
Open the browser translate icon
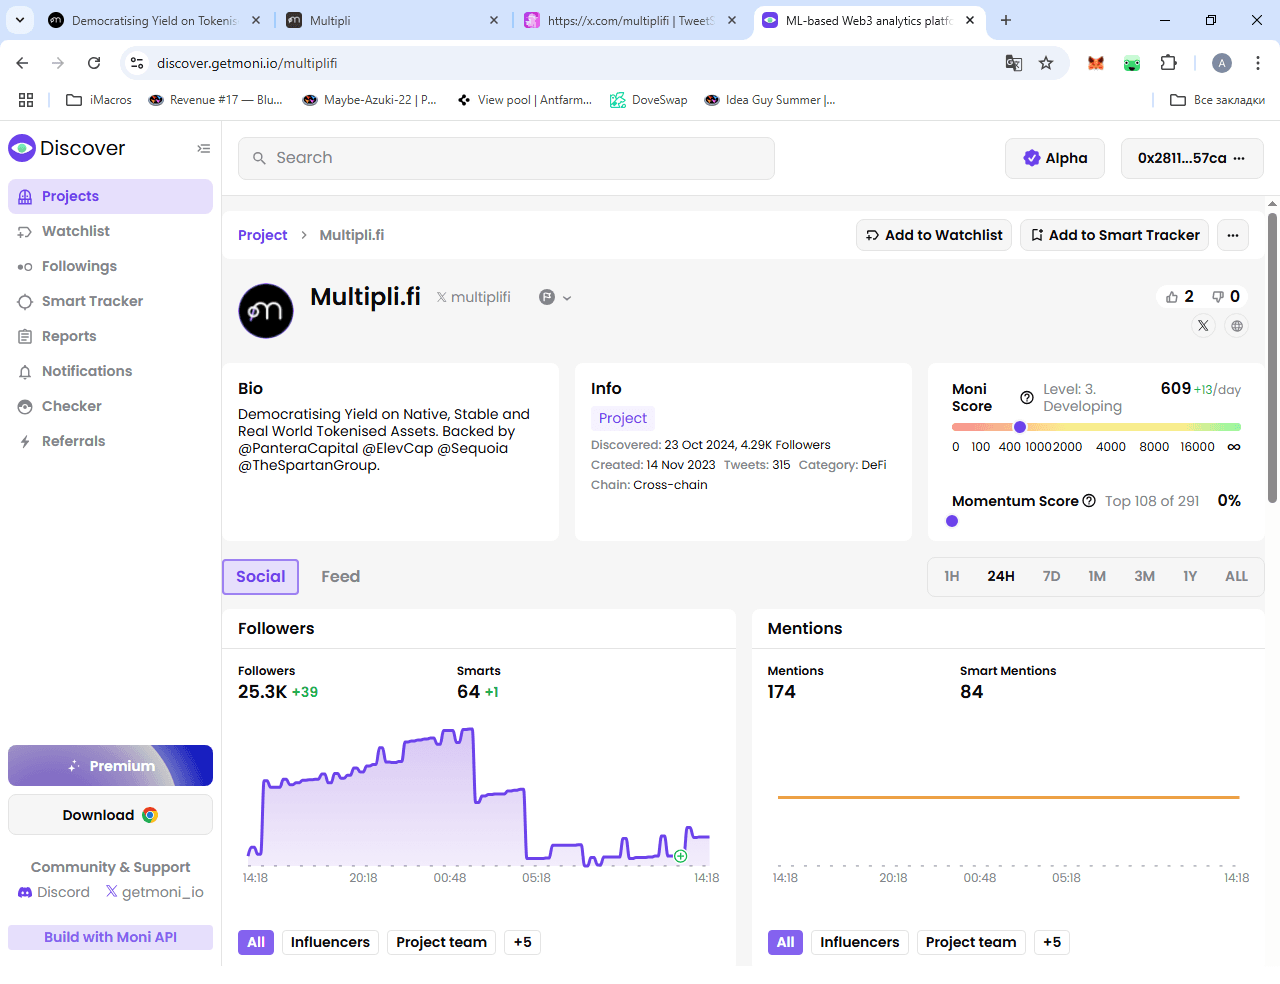(1014, 63)
